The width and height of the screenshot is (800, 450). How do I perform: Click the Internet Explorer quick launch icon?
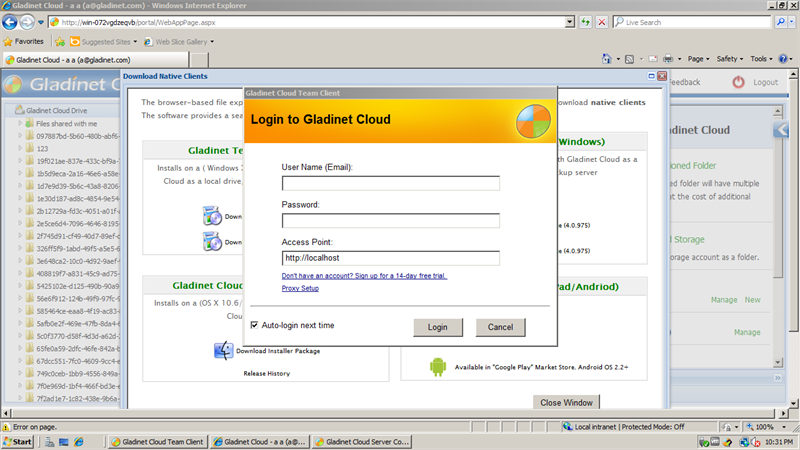[x=79, y=442]
